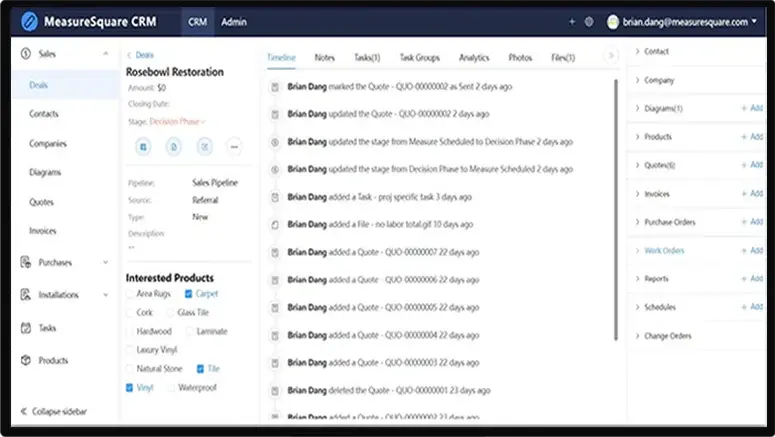Click the user avatar icon
The height and width of the screenshot is (437, 775).
(x=613, y=22)
